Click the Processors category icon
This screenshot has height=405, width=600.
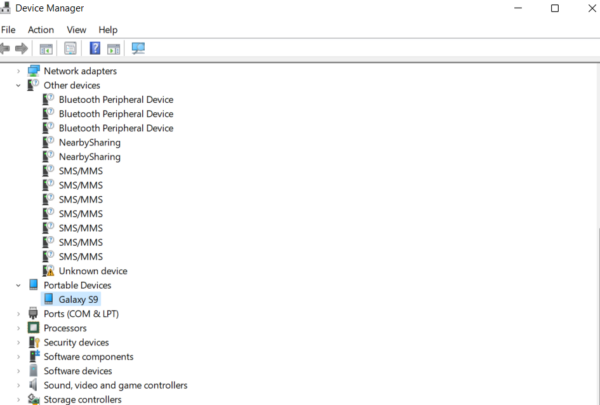(x=34, y=328)
